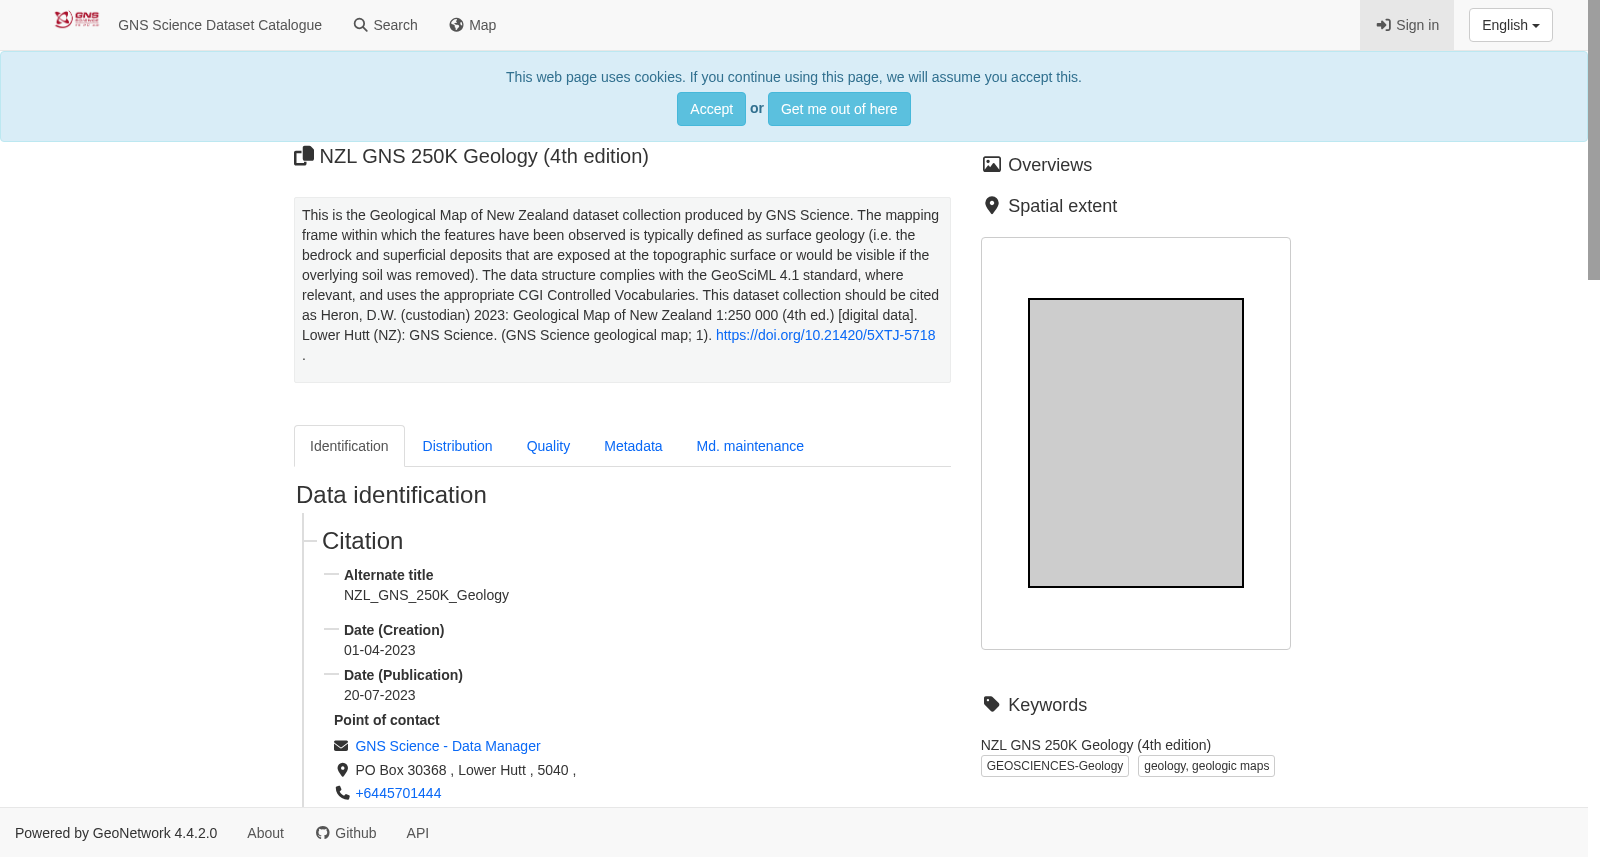The width and height of the screenshot is (1600, 857).
Task: Email GNS Science - Data Manager
Action: pos(447,746)
